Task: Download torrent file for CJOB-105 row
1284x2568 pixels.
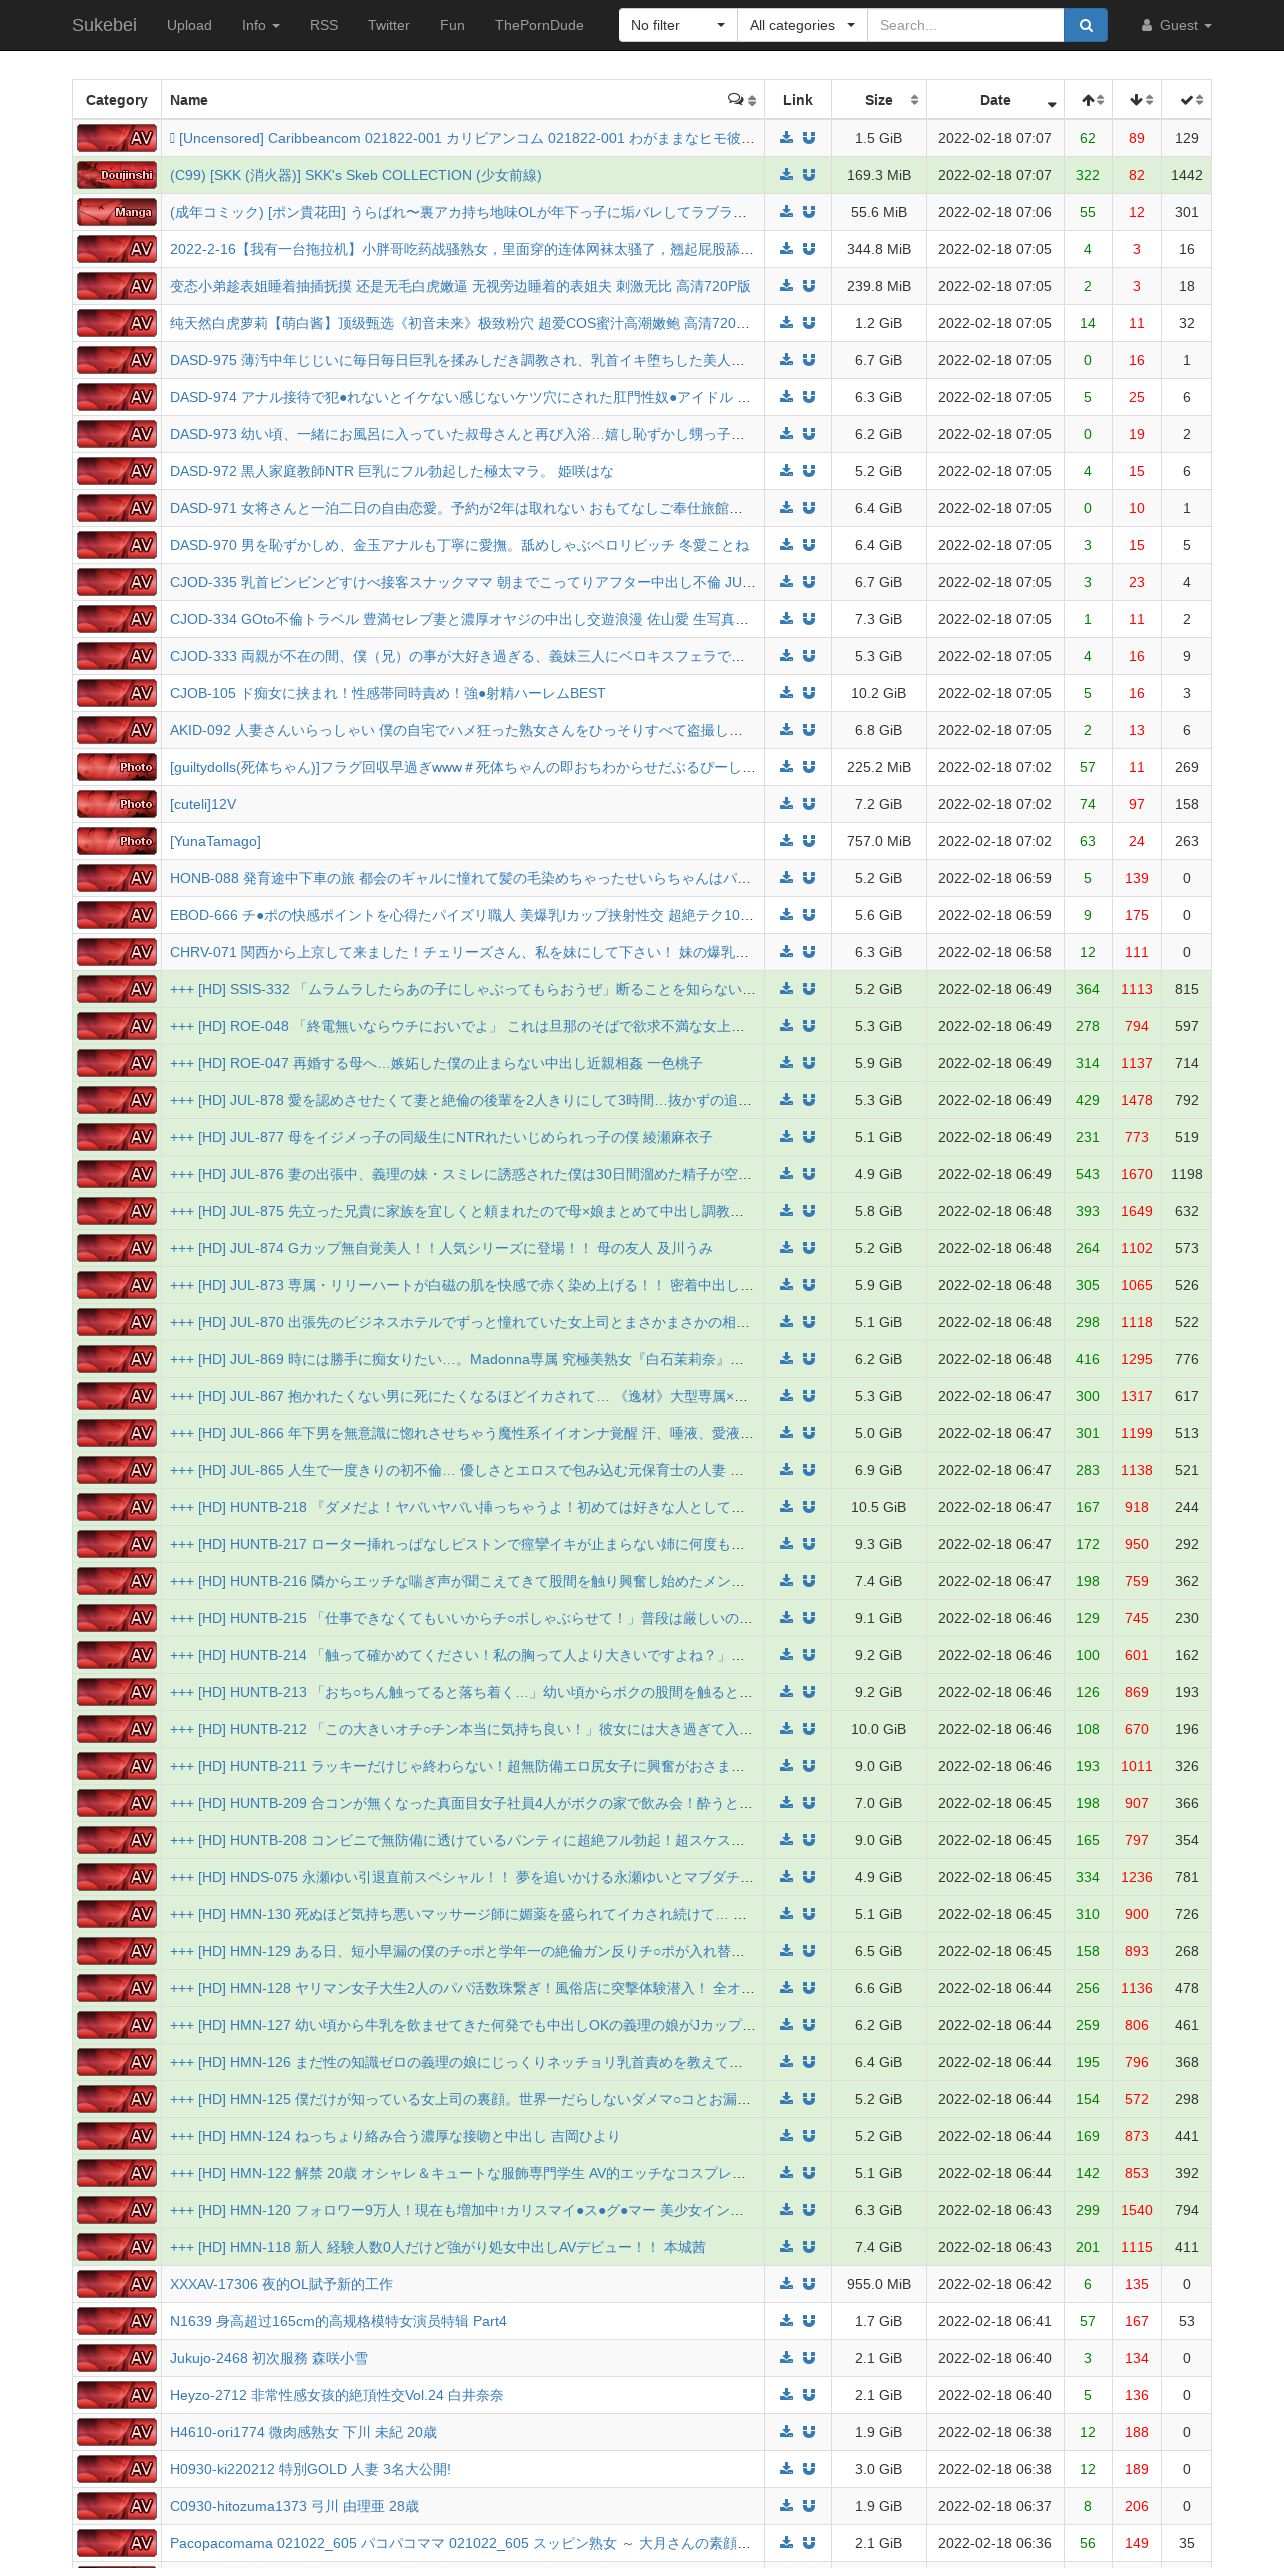Action: coord(787,693)
